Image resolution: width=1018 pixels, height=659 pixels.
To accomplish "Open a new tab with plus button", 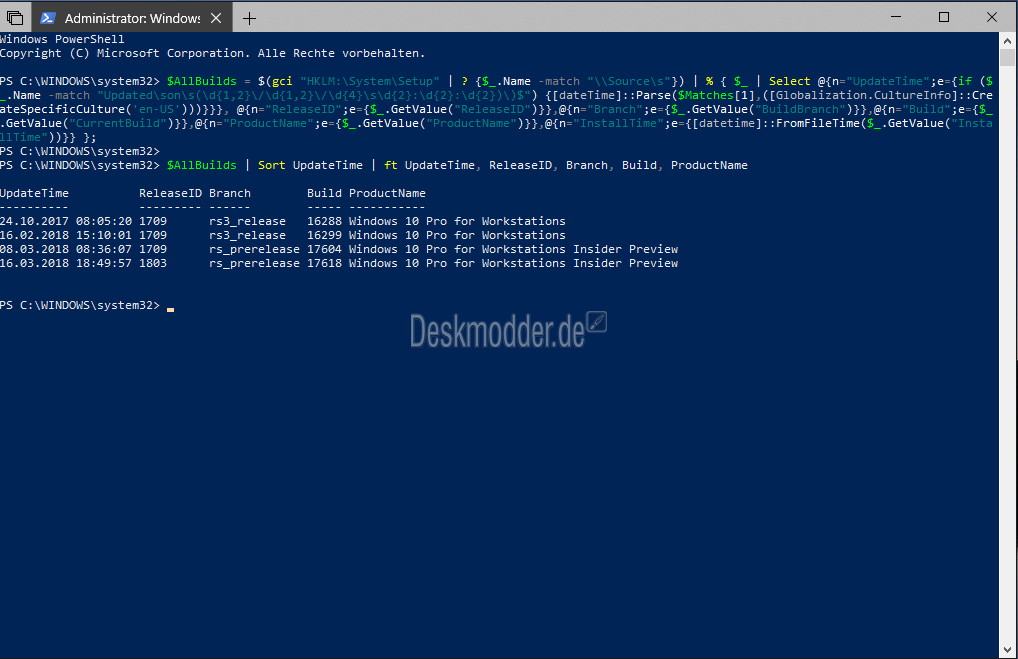I will (249, 19).
